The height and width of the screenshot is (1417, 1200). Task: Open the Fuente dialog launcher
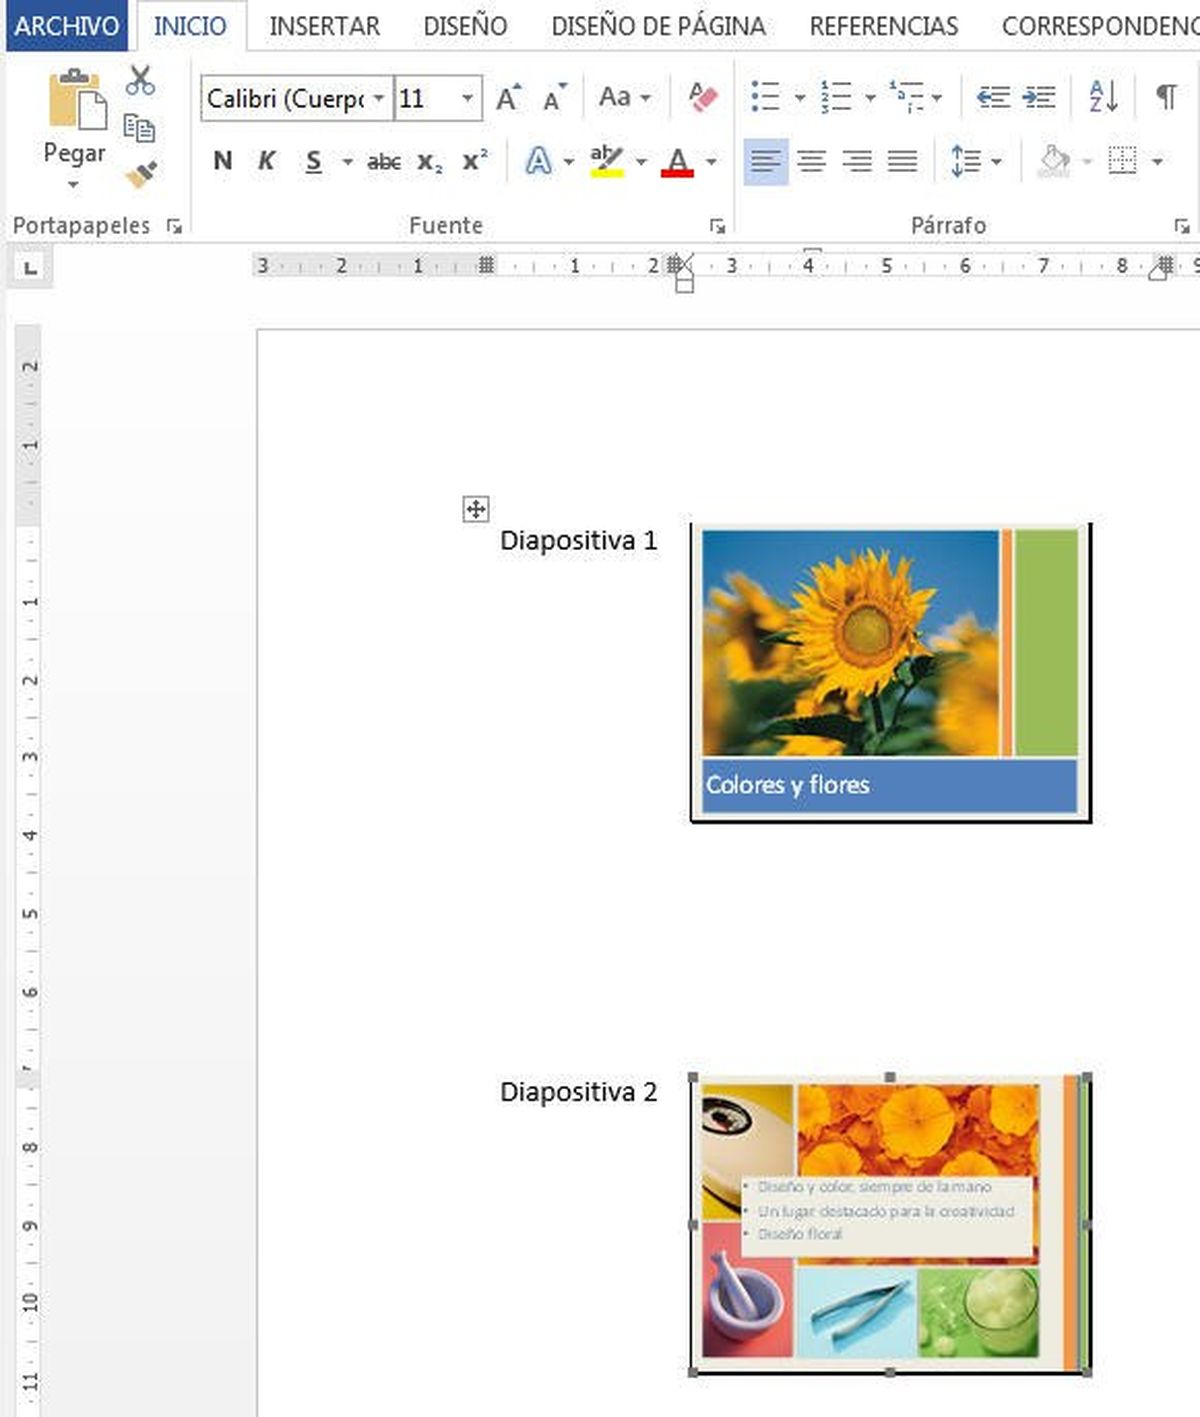[719, 225]
